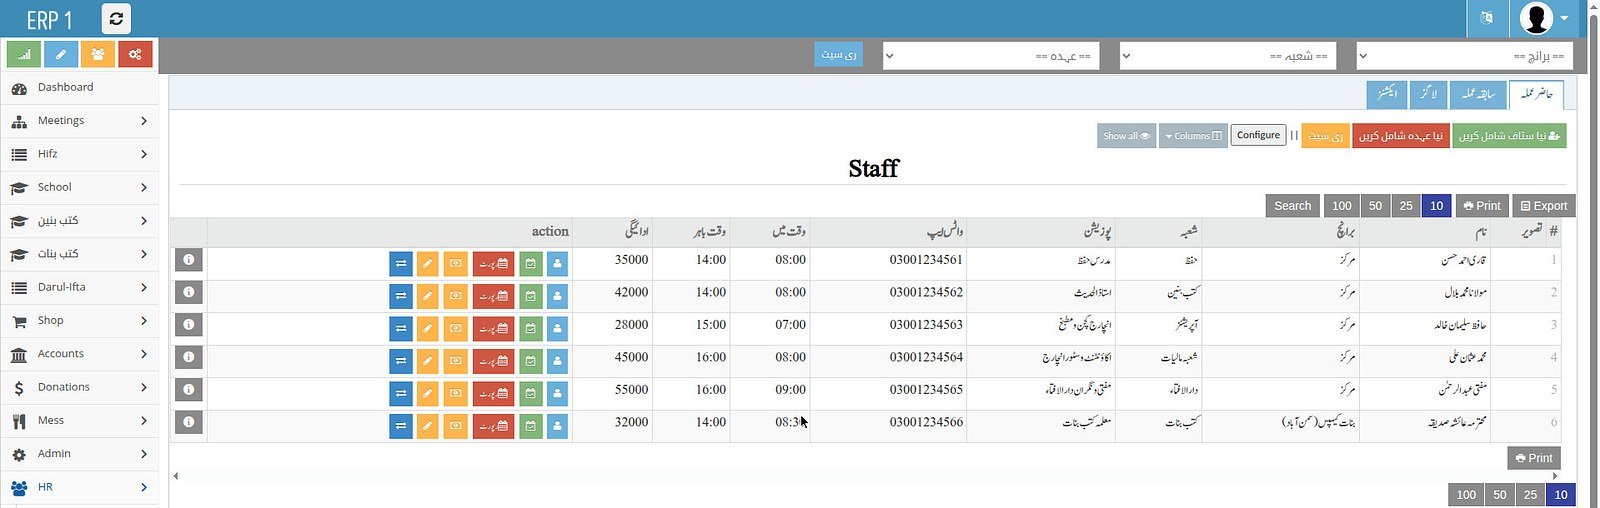The image size is (1600, 508).
Task: Click info icon on the 35000 salary row
Action: [x=188, y=259]
